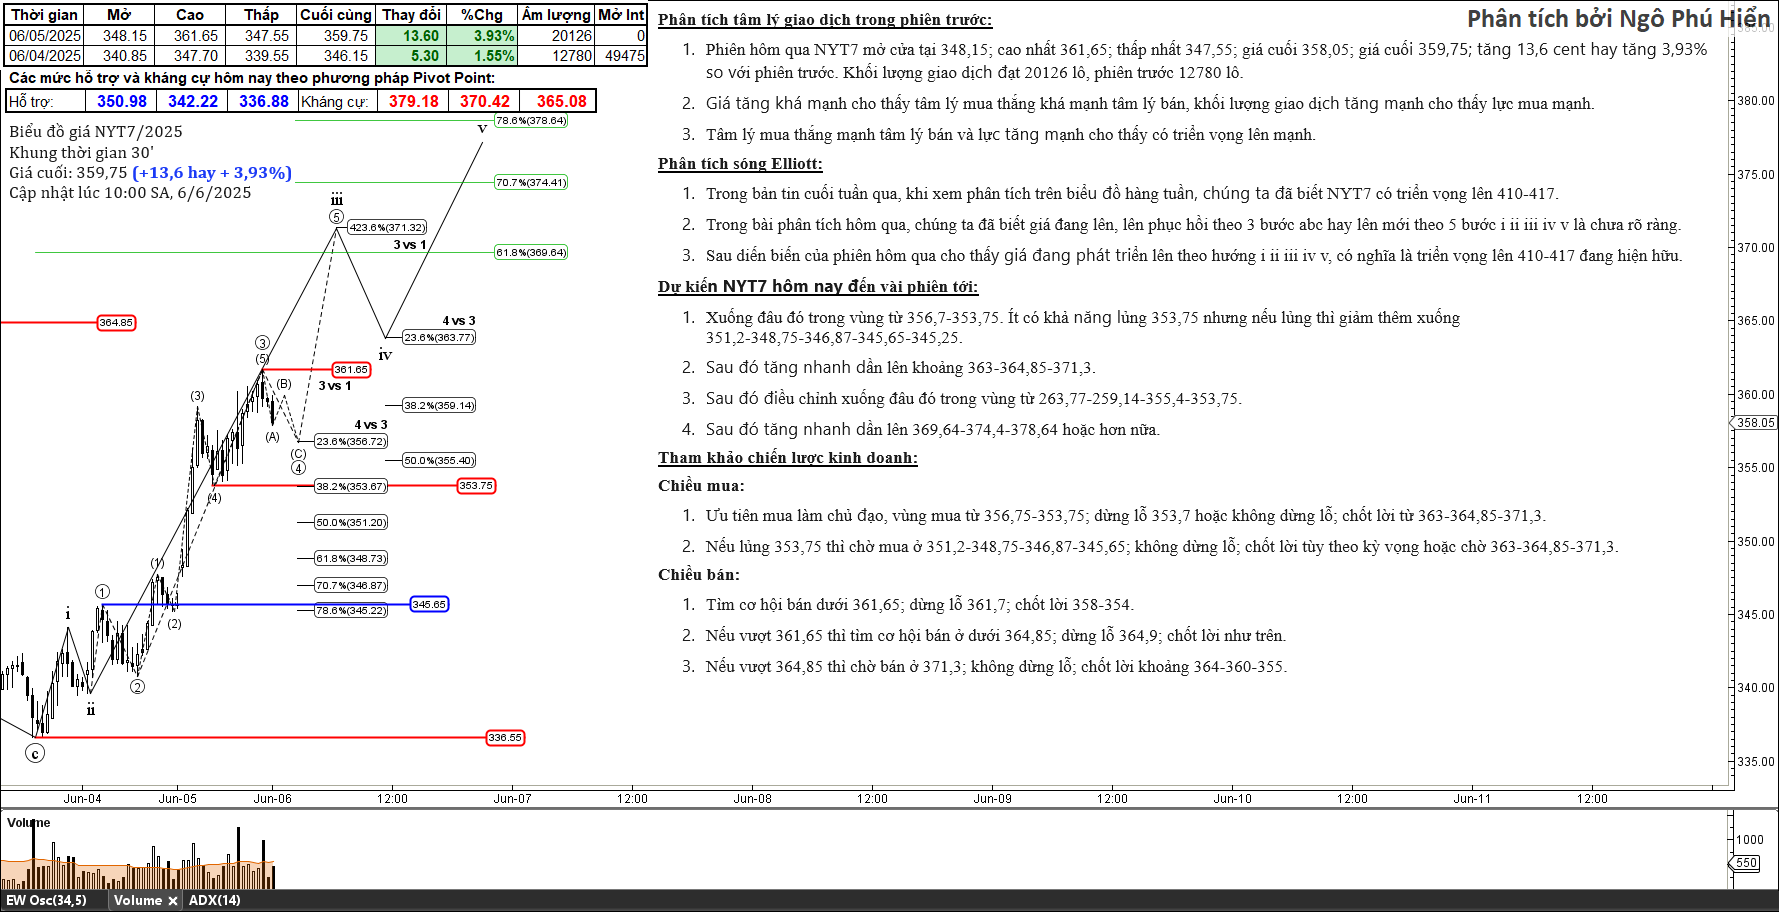Viewport: 1779px width, 912px height.
Task: Click the 23.6%(363.77) retracement label
Action: [x=439, y=338]
